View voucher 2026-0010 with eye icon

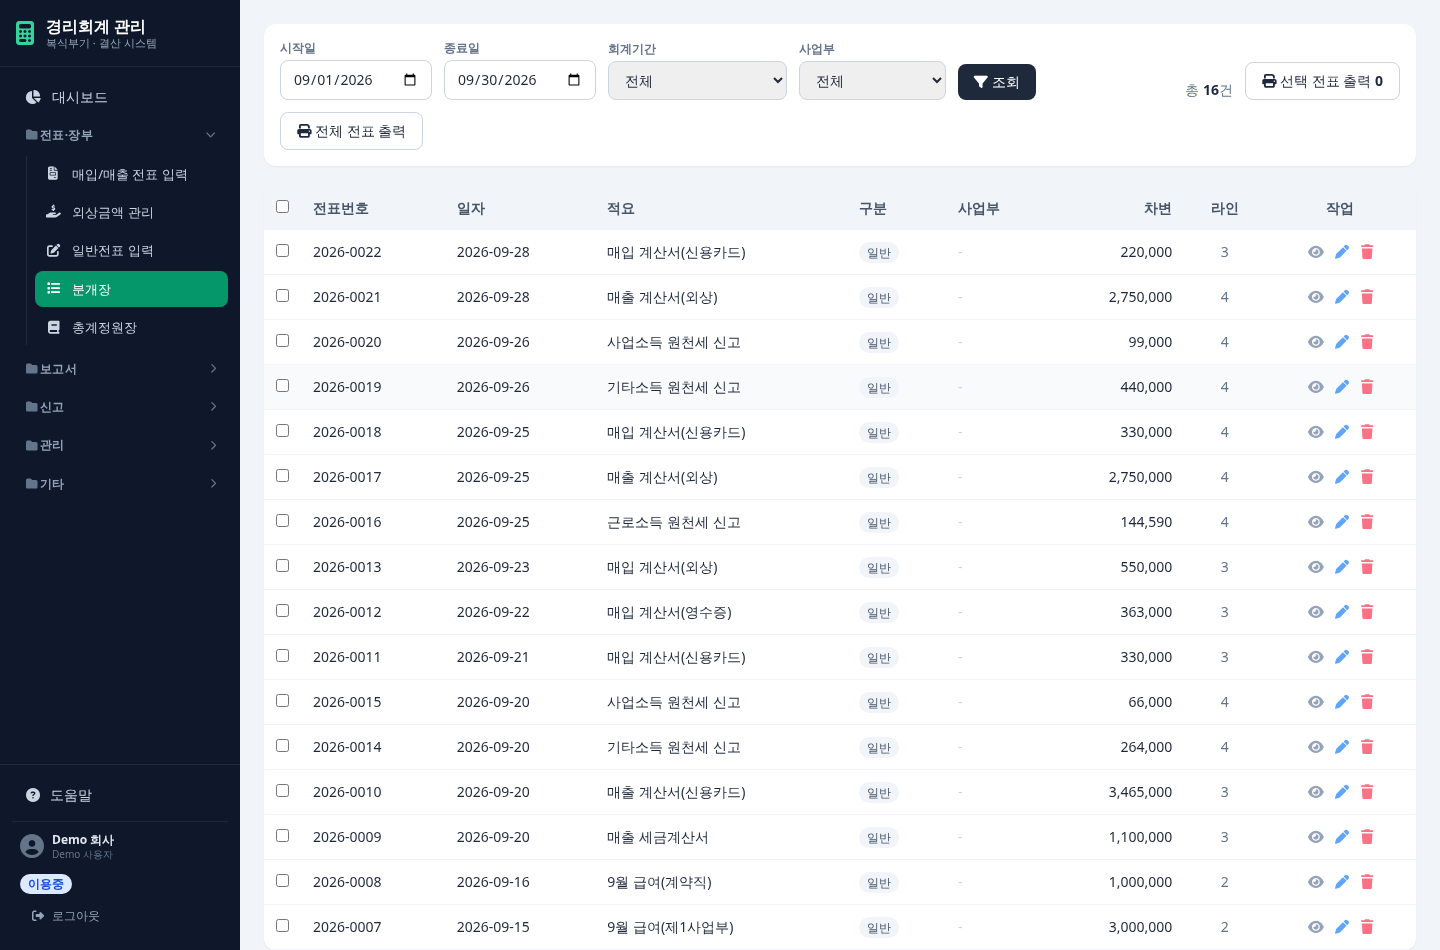[x=1316, y=792]
